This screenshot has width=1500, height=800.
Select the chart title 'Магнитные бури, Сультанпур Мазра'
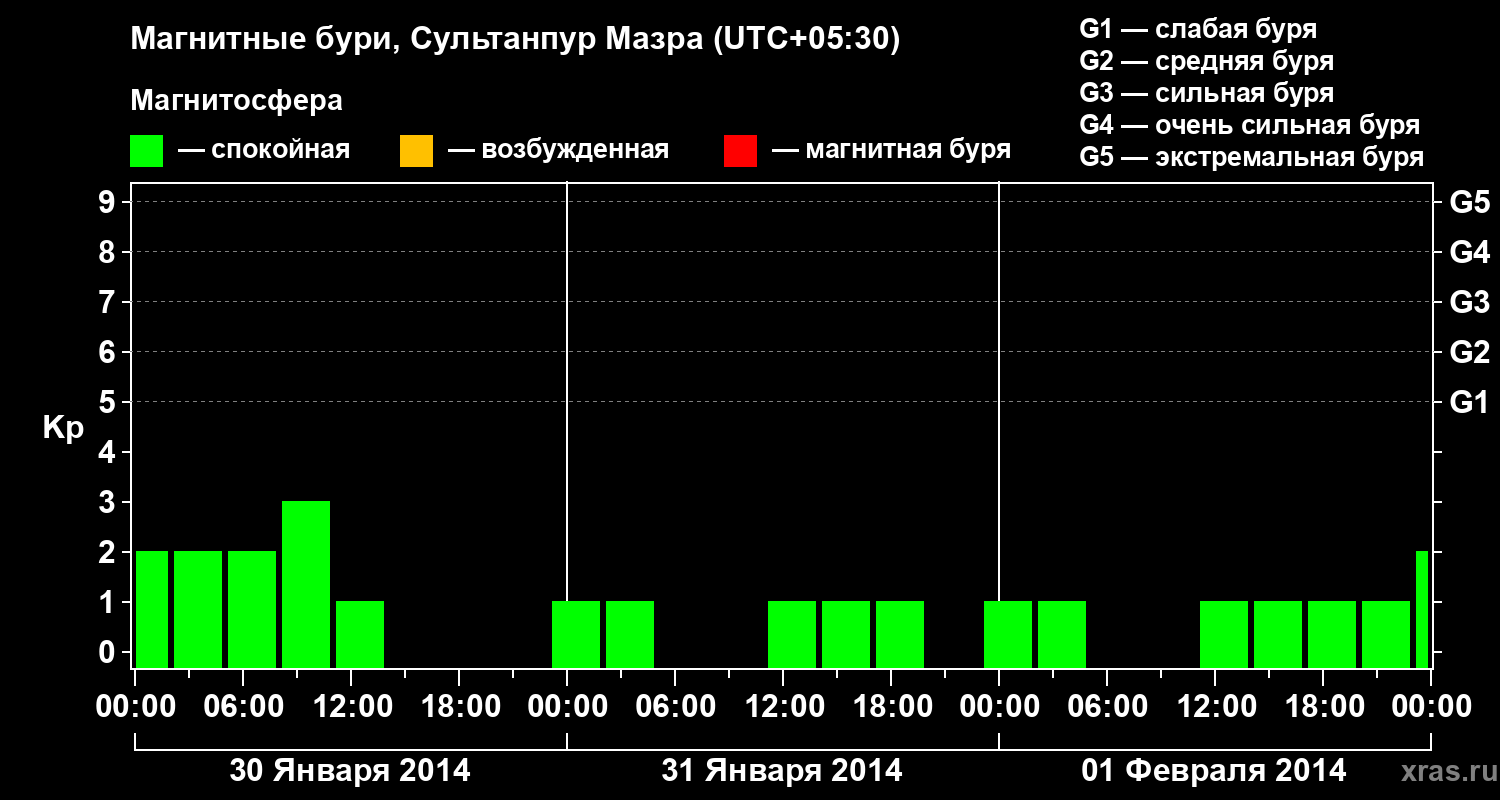415,40
